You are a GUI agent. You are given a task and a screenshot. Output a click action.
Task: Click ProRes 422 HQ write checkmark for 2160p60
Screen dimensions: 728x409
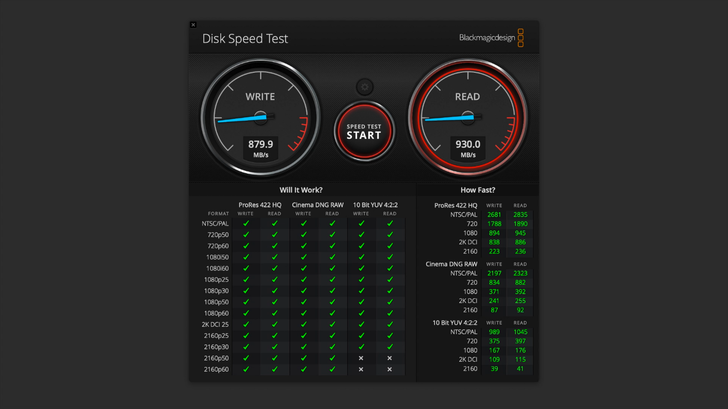pyautogui.click(x=246, y=369)
